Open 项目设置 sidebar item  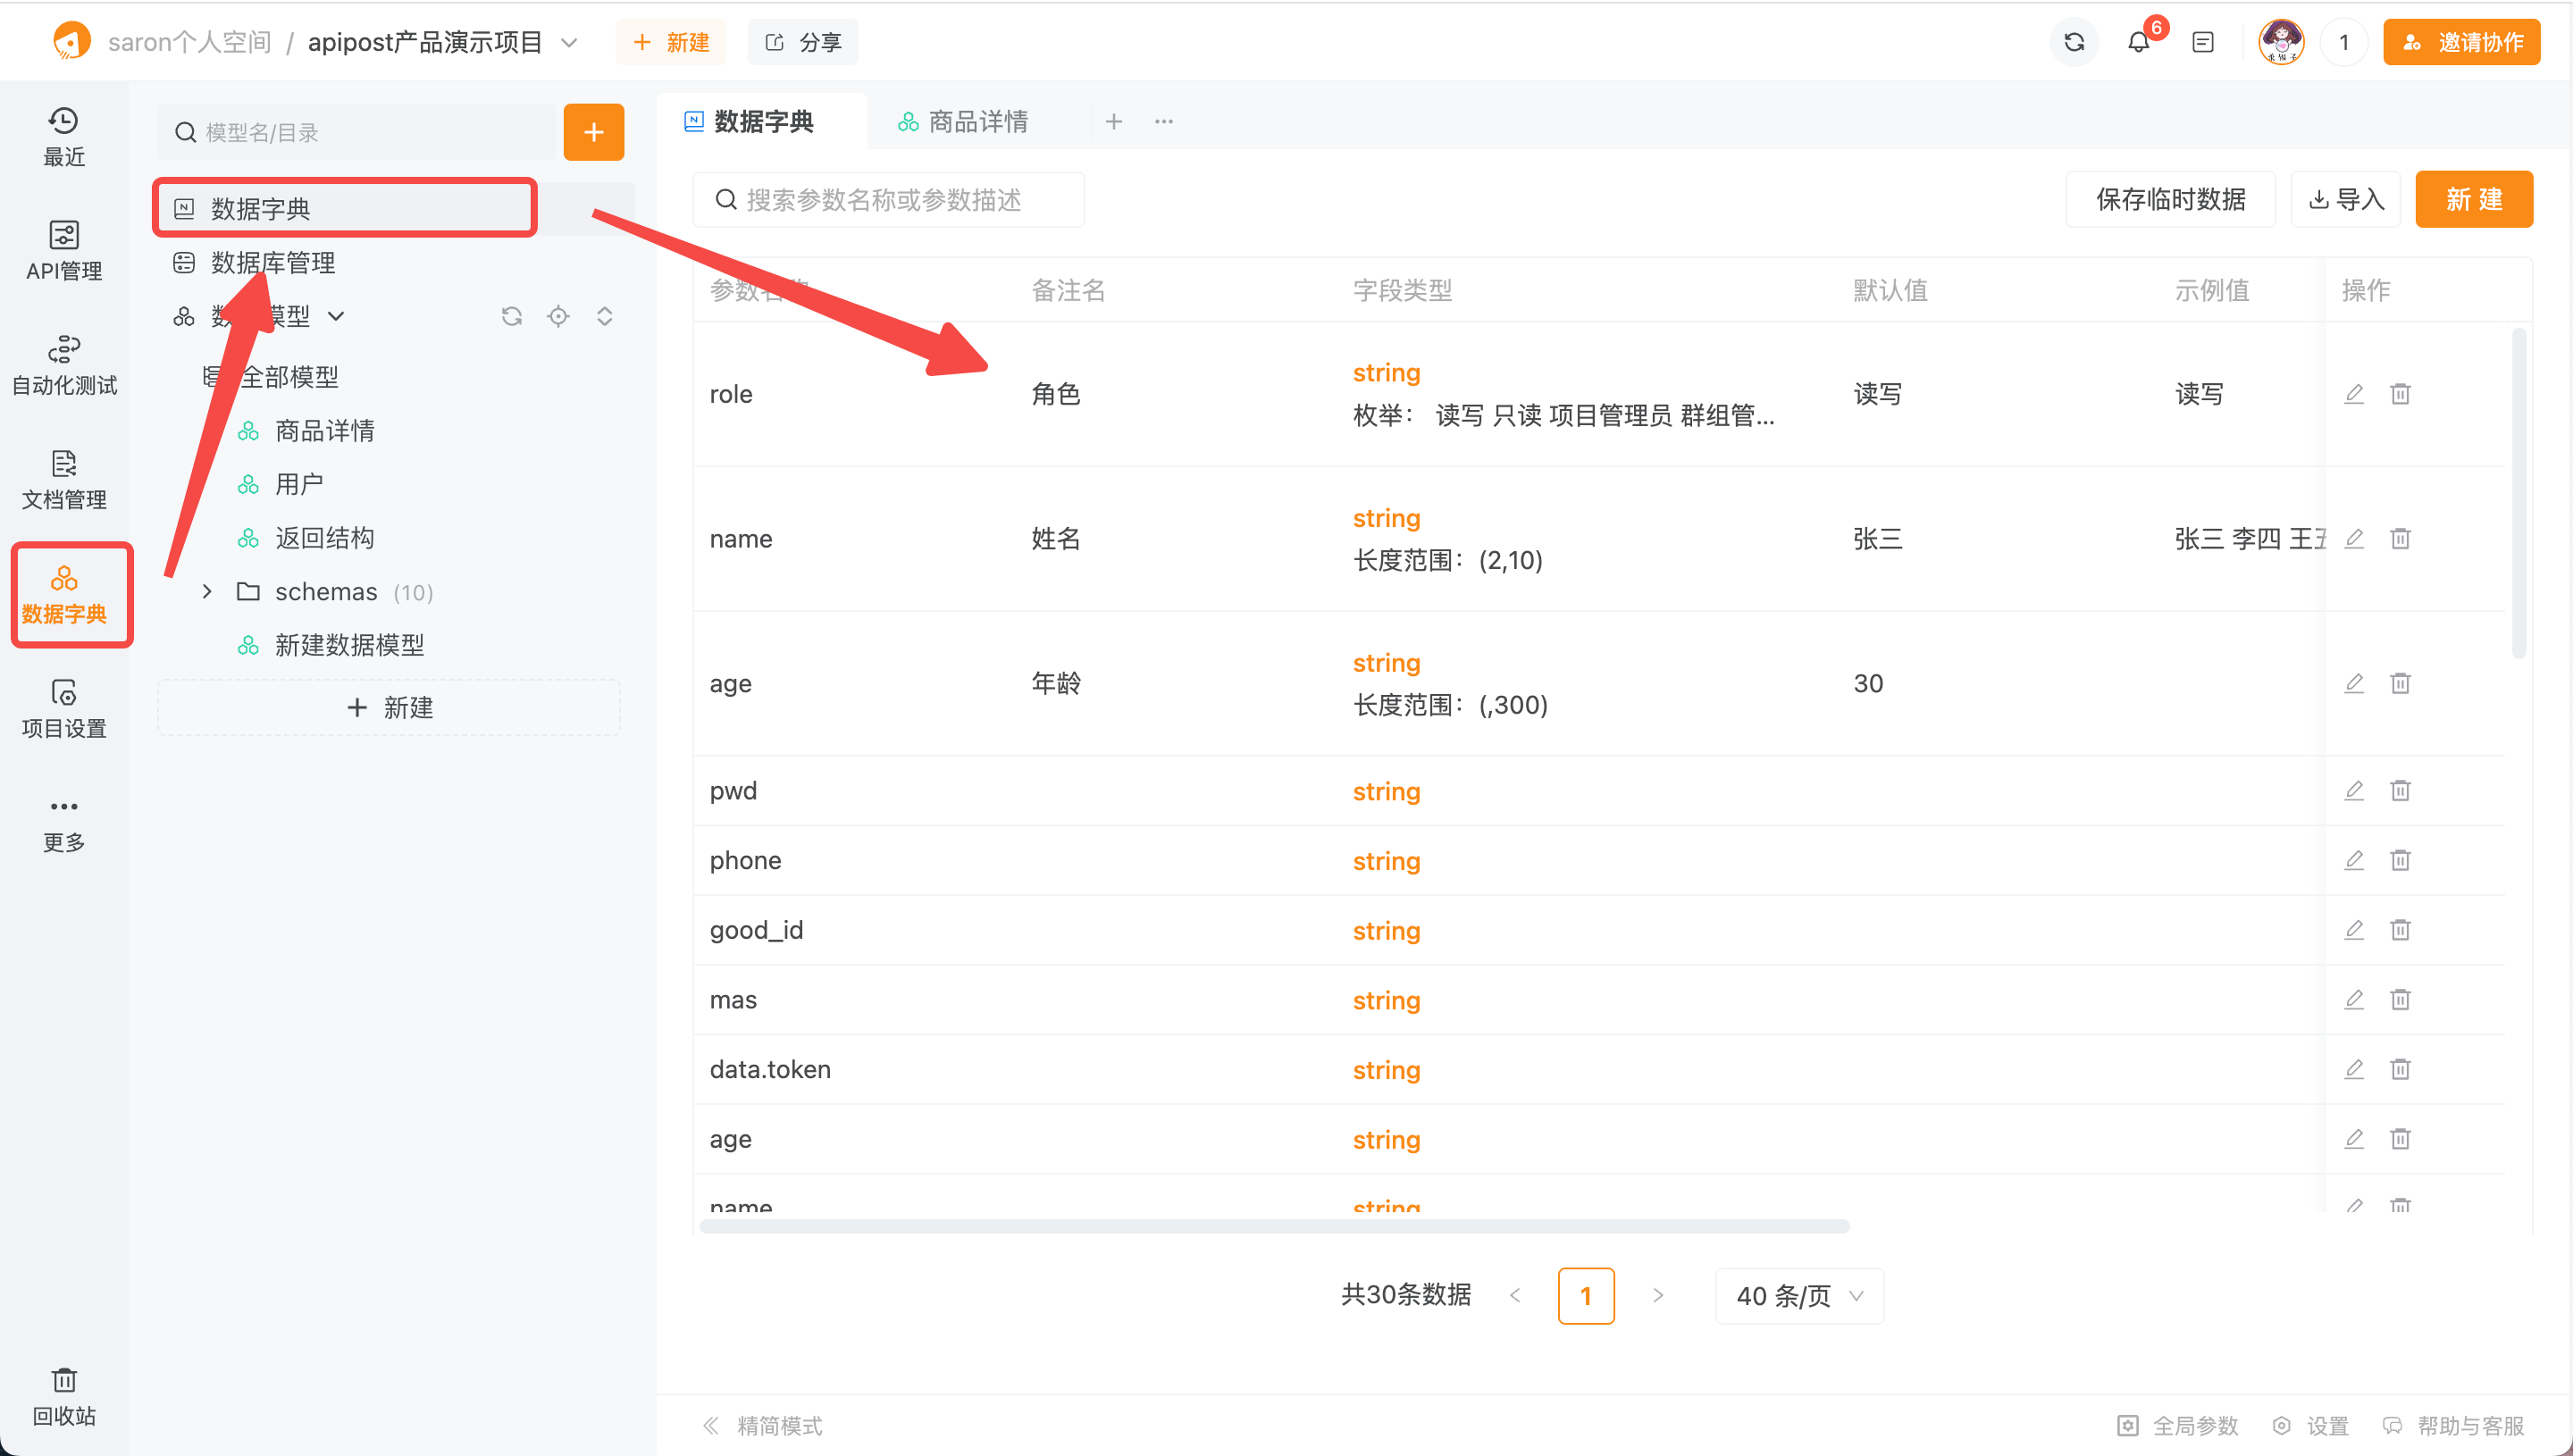tap(64, 709)
